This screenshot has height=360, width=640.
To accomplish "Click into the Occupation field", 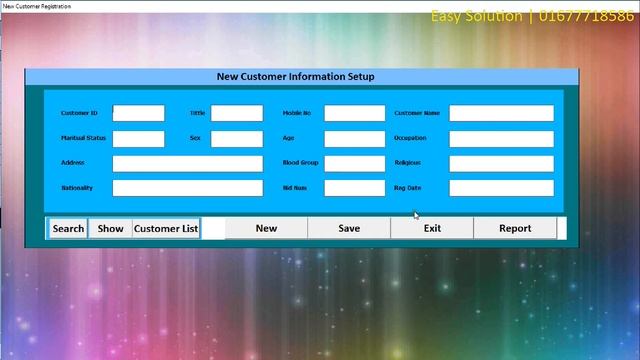I will 502,139.
